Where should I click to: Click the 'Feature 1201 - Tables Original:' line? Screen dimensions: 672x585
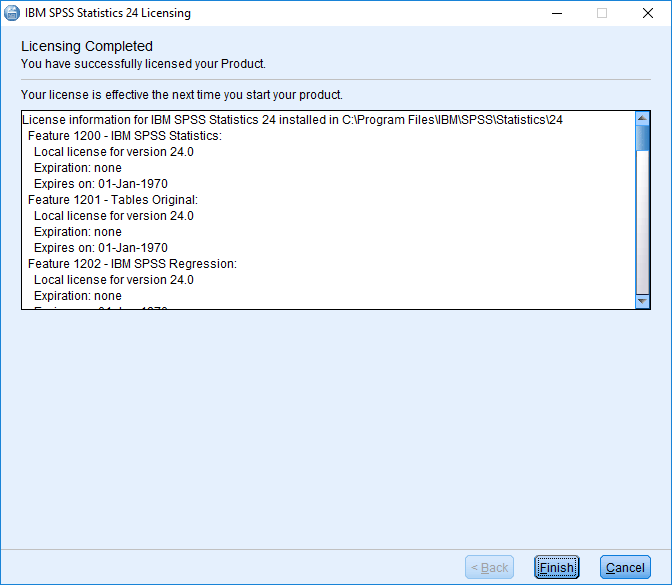(113, 200)
